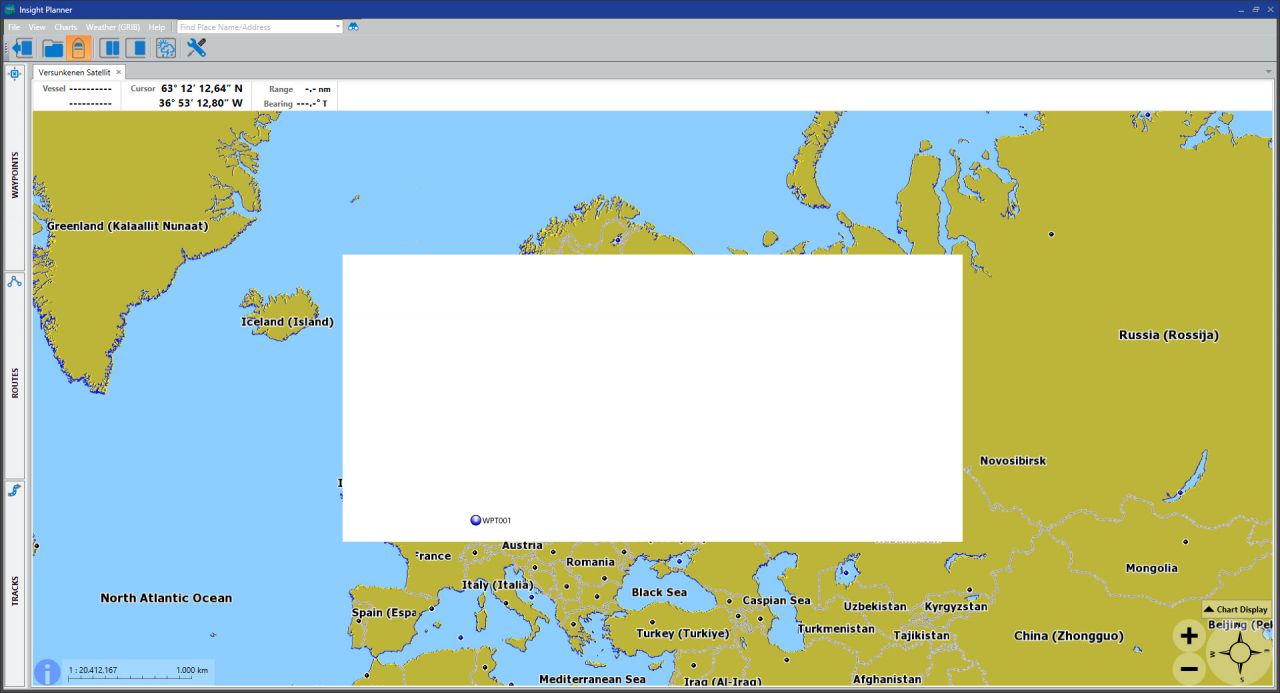Open settings with the wrench and screwdriver icon
The image size is (1280, 693).
click(x=196, y=48)
